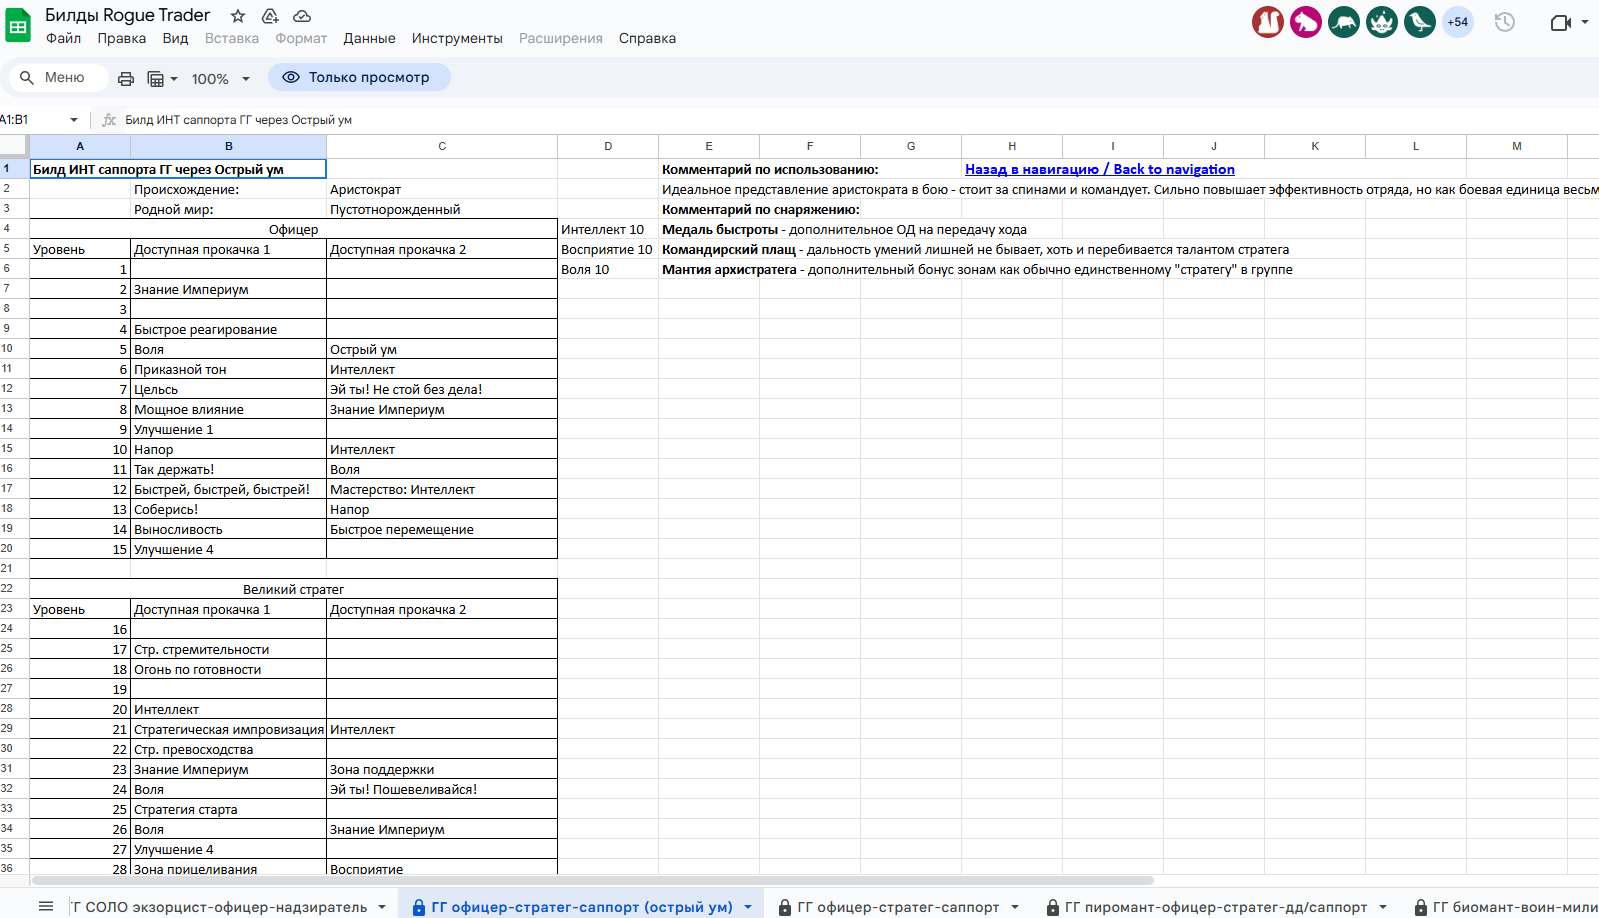Screen dimensions: 1599x918
Task: Open the Формат menu
Action: point(301,38)
